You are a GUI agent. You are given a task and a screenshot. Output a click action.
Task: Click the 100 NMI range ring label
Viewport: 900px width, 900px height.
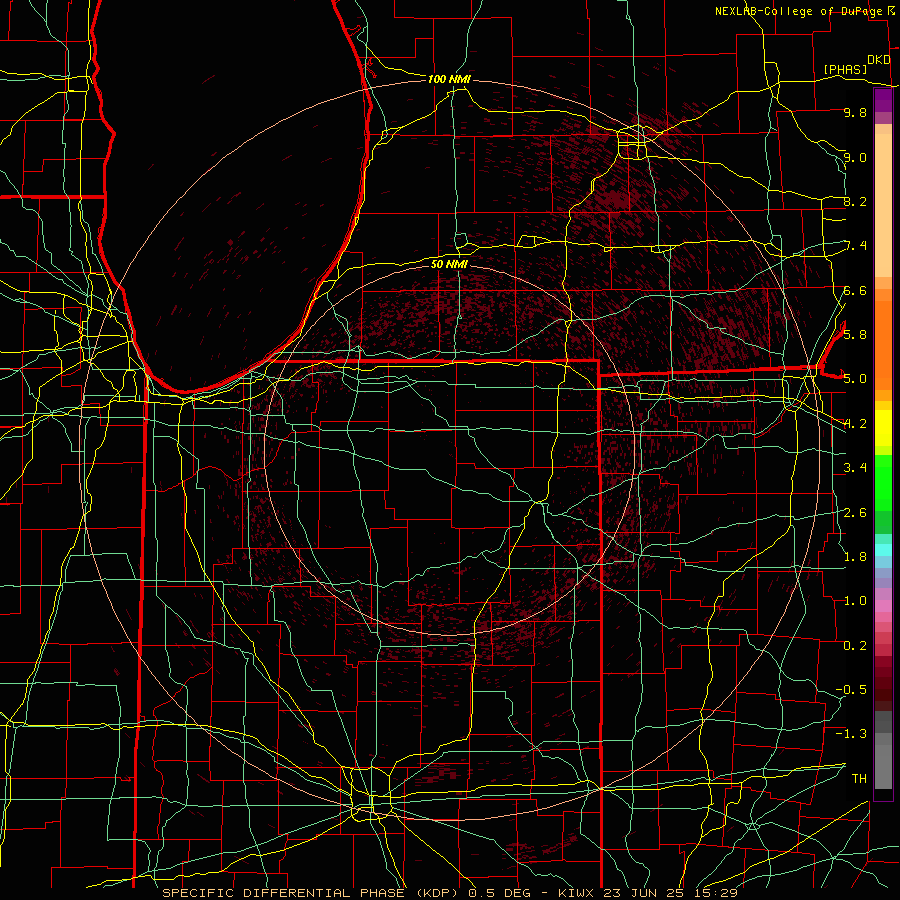click(x=449, y=79)
